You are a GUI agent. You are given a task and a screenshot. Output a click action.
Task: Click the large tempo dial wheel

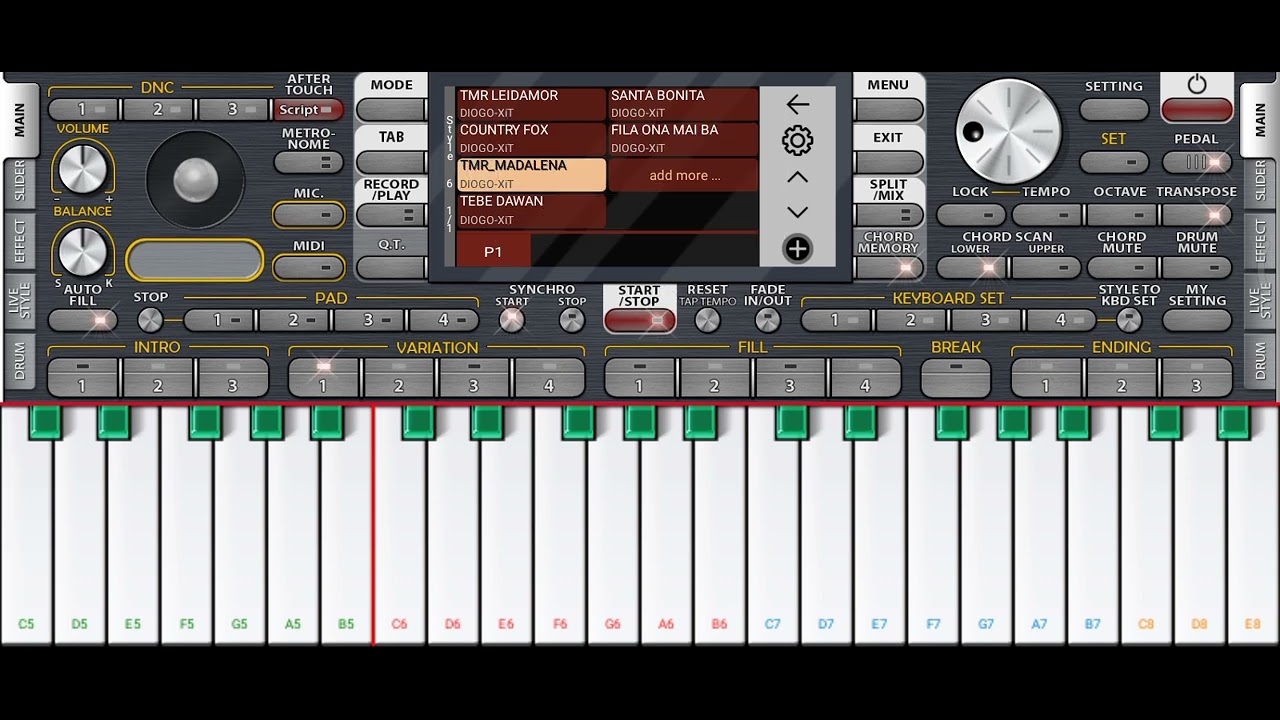(1008, 131)
